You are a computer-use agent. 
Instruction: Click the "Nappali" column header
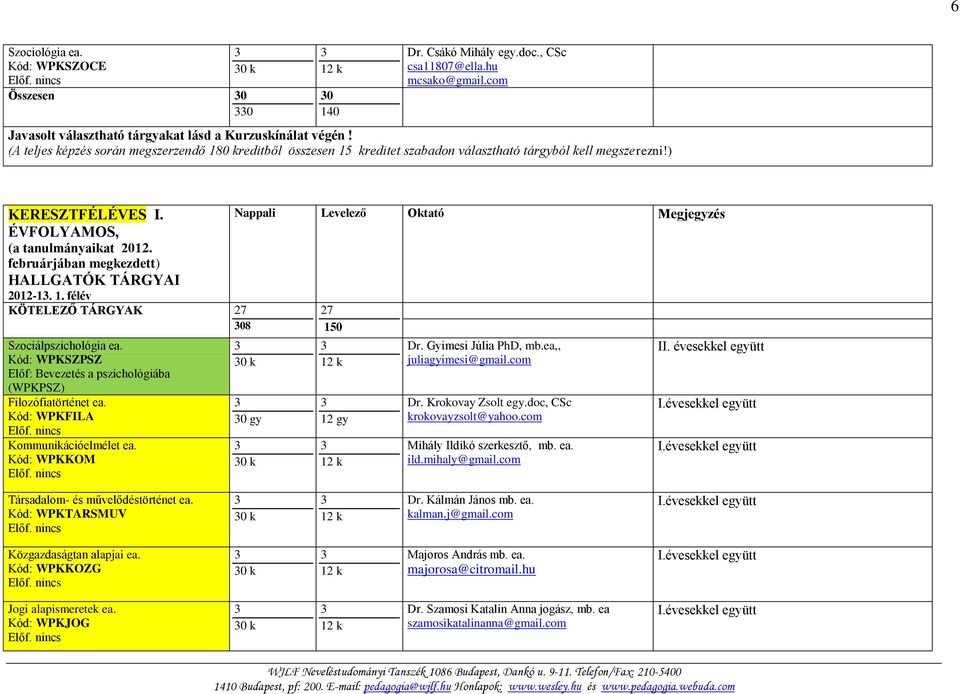tap(255, 213)
